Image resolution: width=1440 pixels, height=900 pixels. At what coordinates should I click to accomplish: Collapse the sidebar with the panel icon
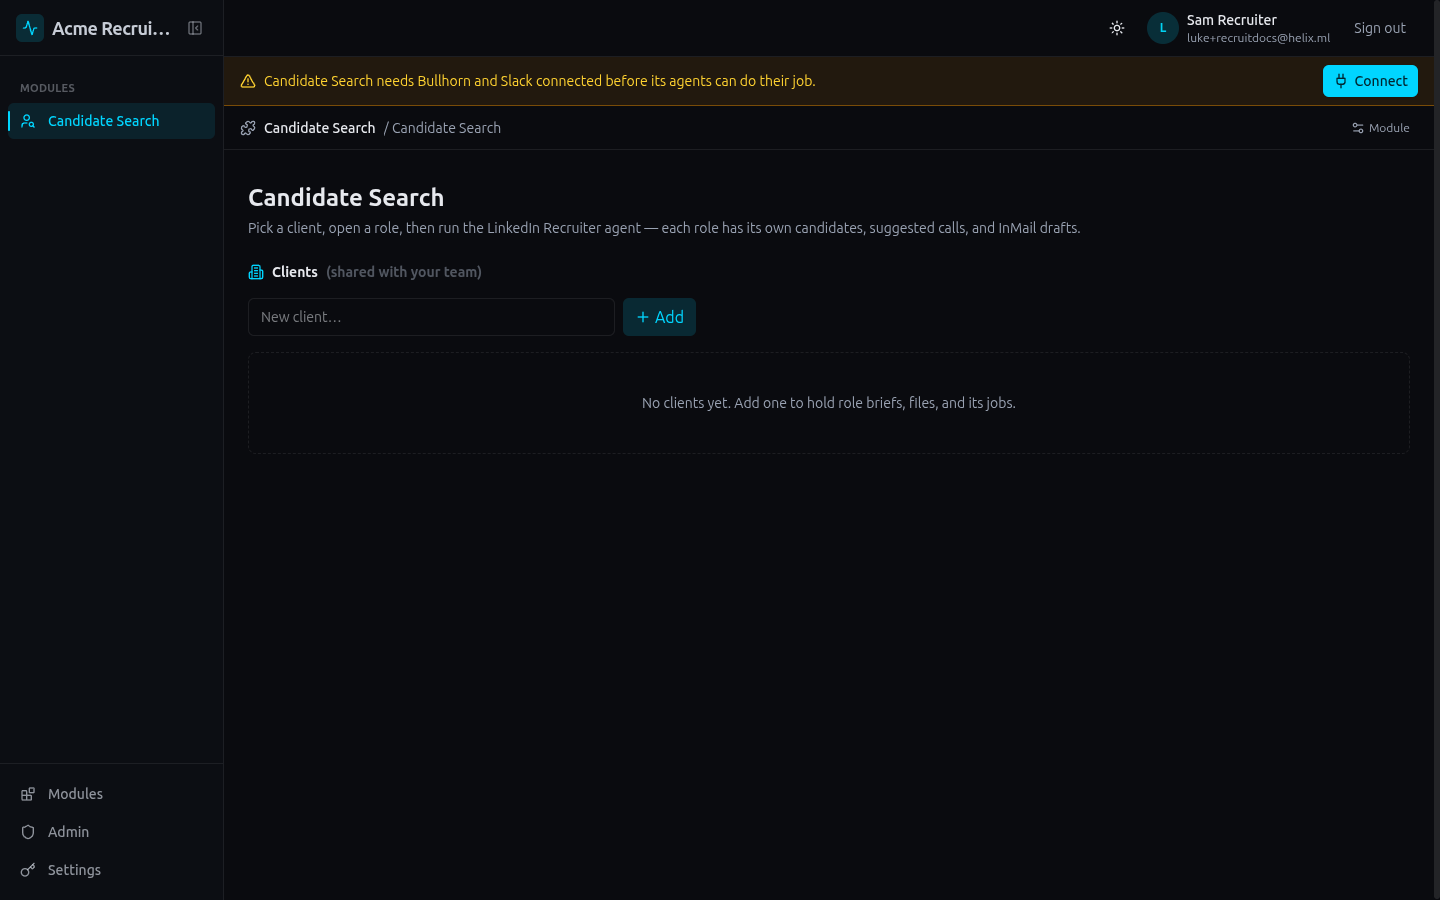click(x=195, y=28)
